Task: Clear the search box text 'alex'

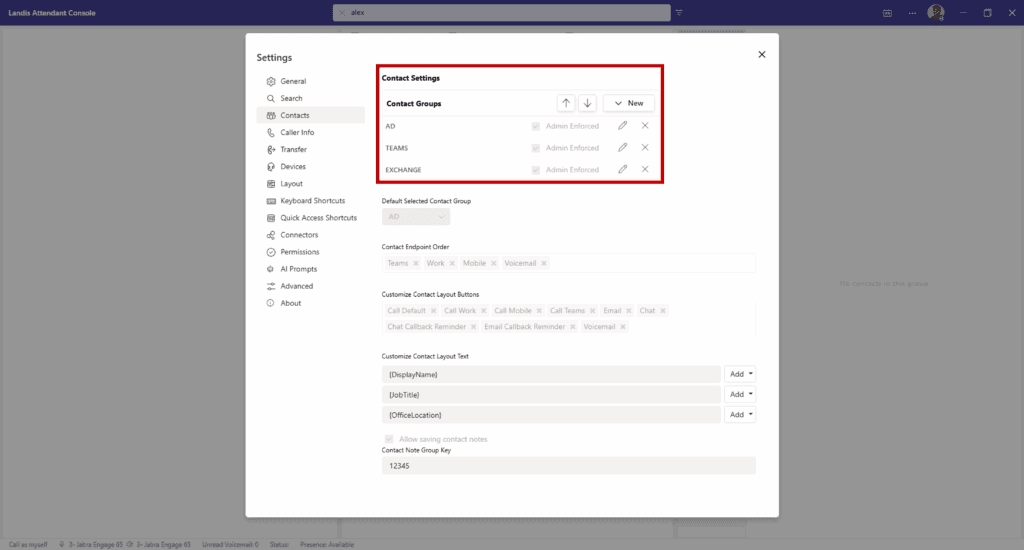Action: [342, 13]
